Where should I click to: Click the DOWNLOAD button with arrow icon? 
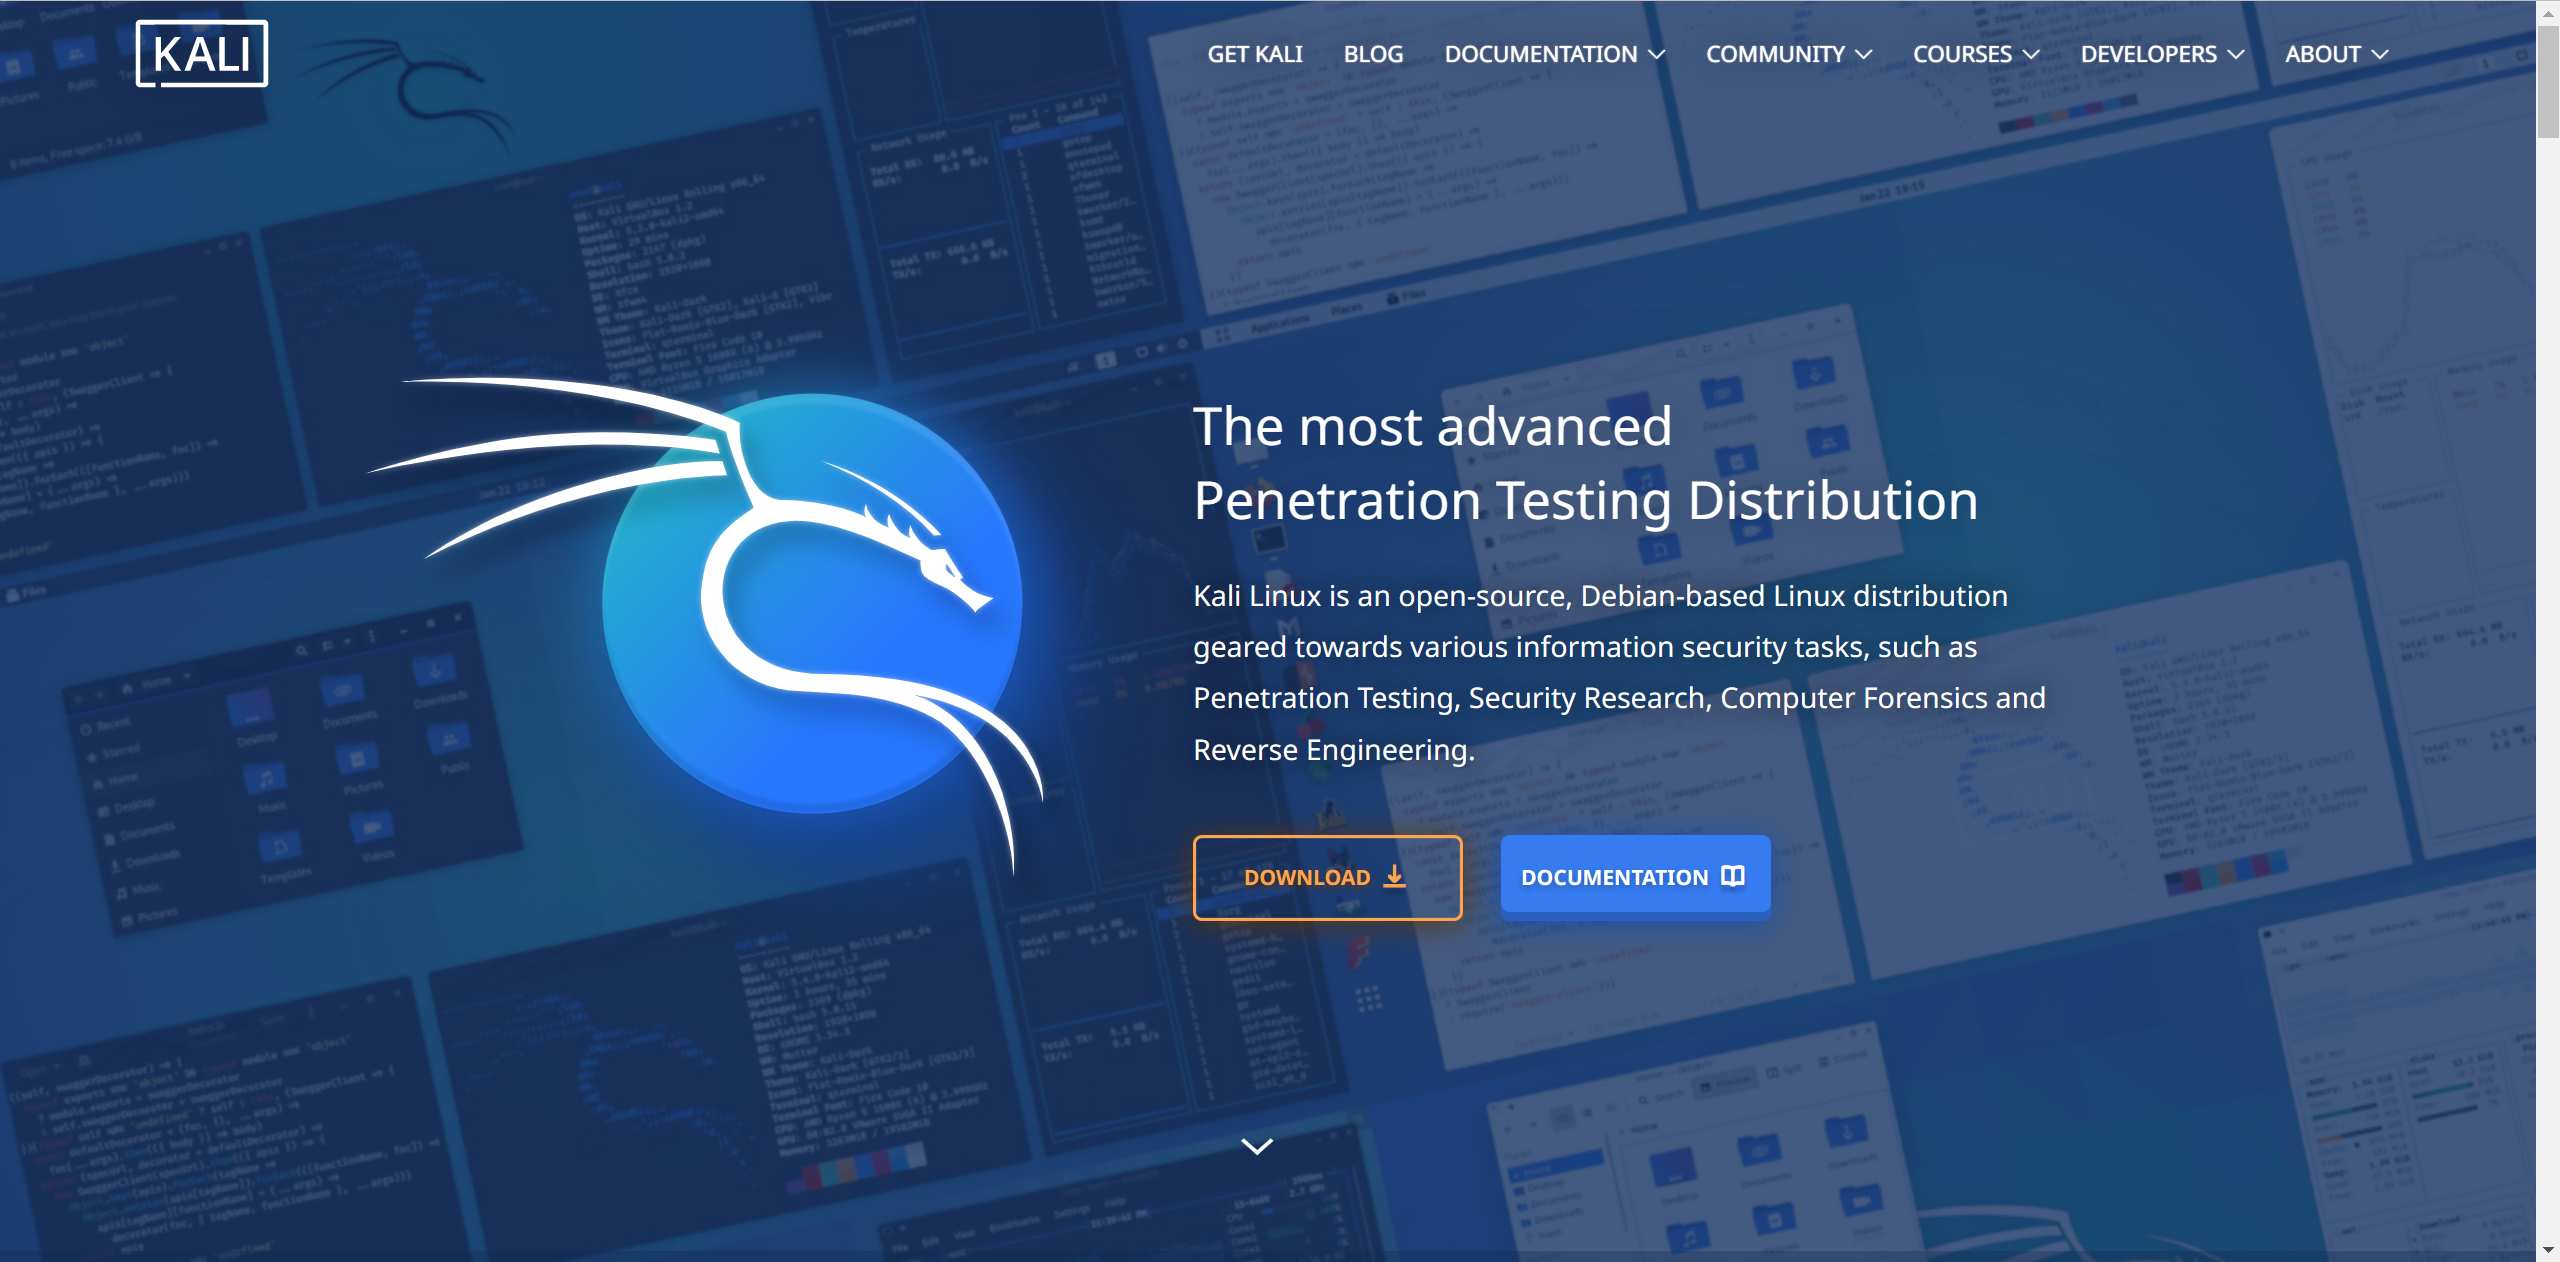point(1324,877)
